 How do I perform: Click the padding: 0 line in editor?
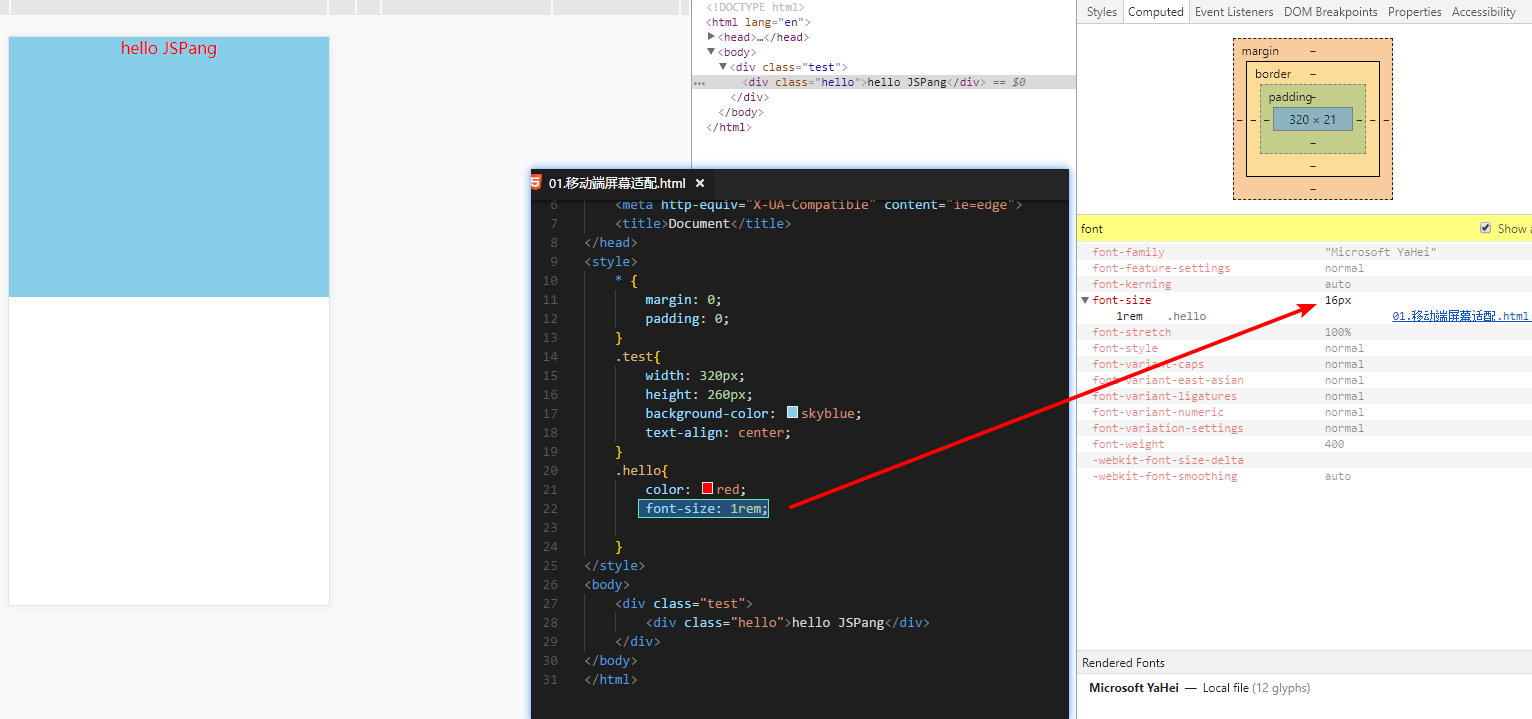[687, 318]
